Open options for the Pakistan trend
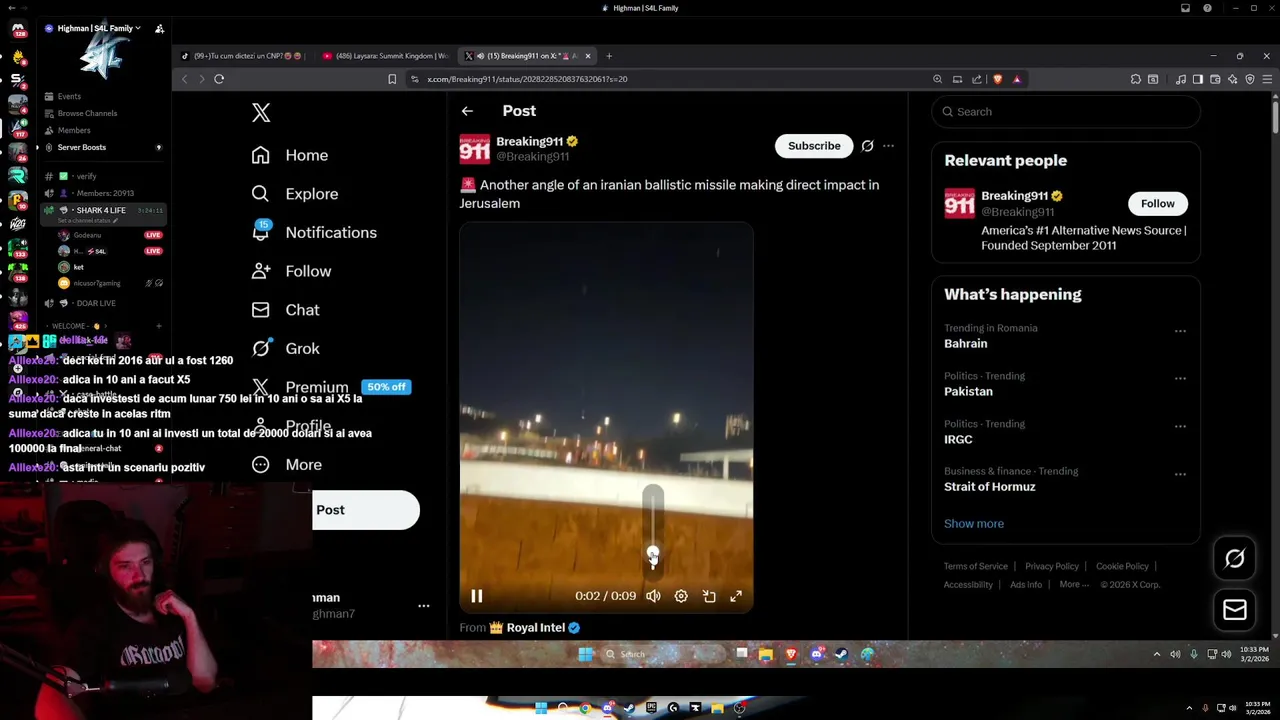1280x720 pixels. 1180,379
